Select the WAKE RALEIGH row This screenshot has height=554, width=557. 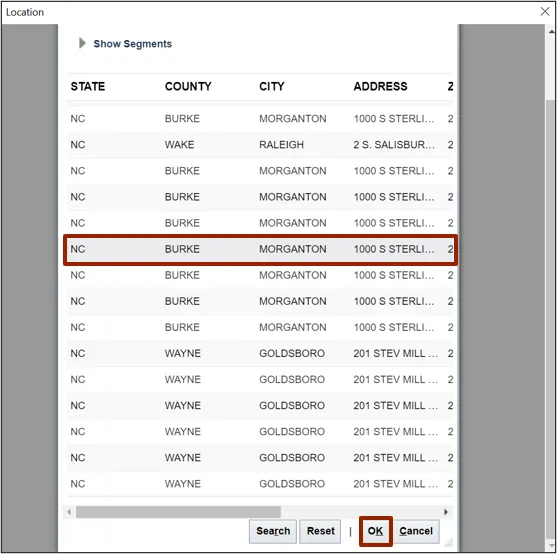[260, 145]
